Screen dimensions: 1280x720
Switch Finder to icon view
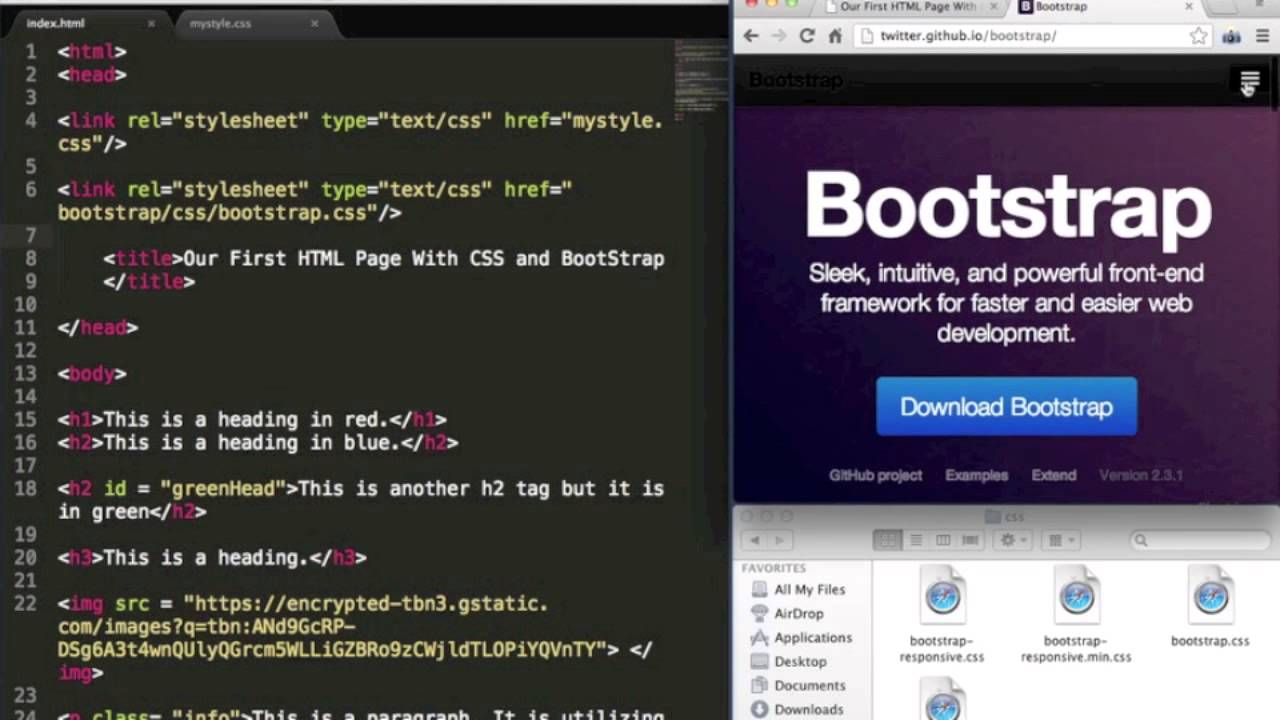tap(887, 540)
